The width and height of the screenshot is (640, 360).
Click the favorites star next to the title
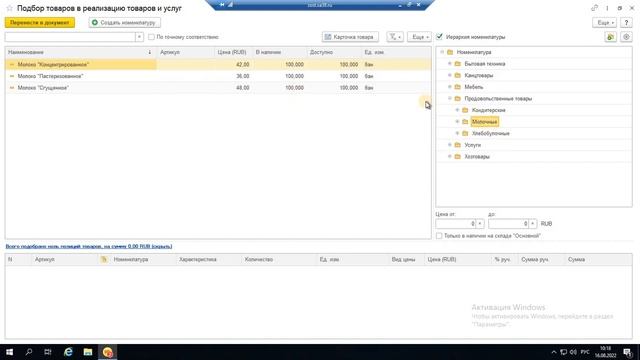point(9,8)
